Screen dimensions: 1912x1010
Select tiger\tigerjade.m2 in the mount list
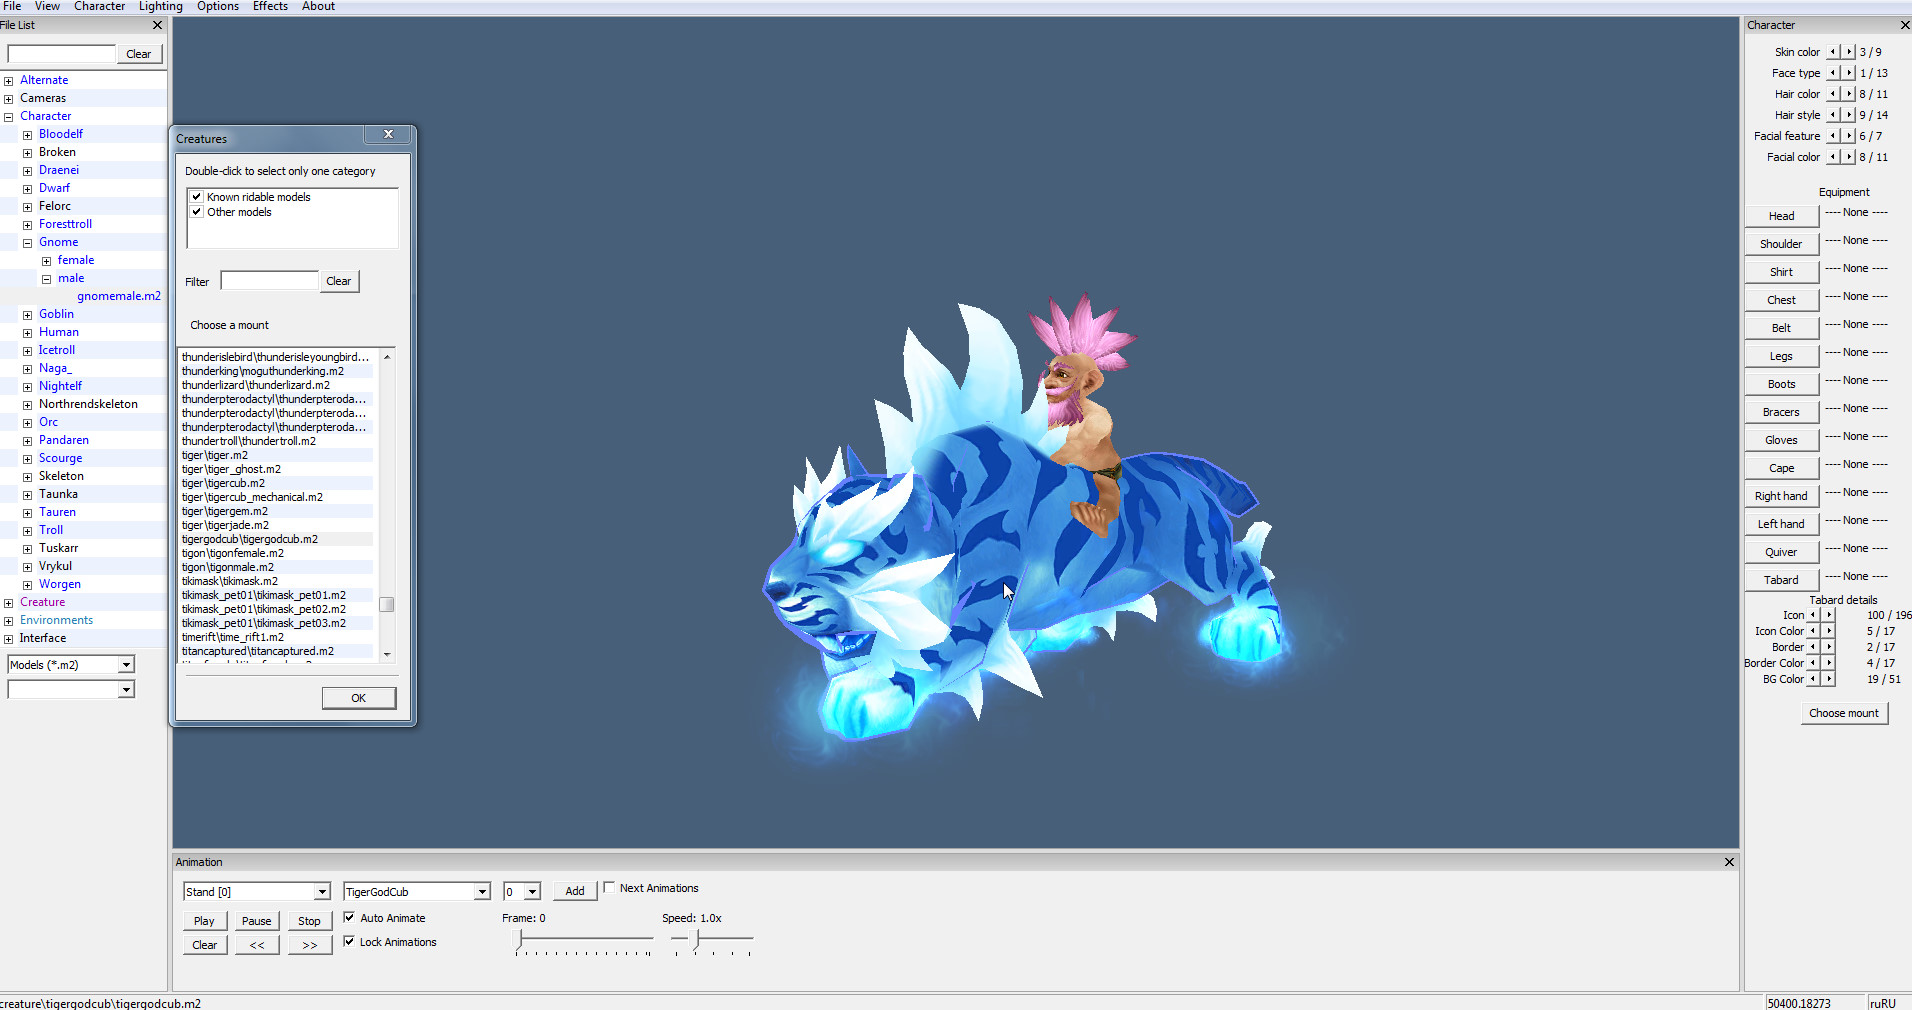click(225, 525)
